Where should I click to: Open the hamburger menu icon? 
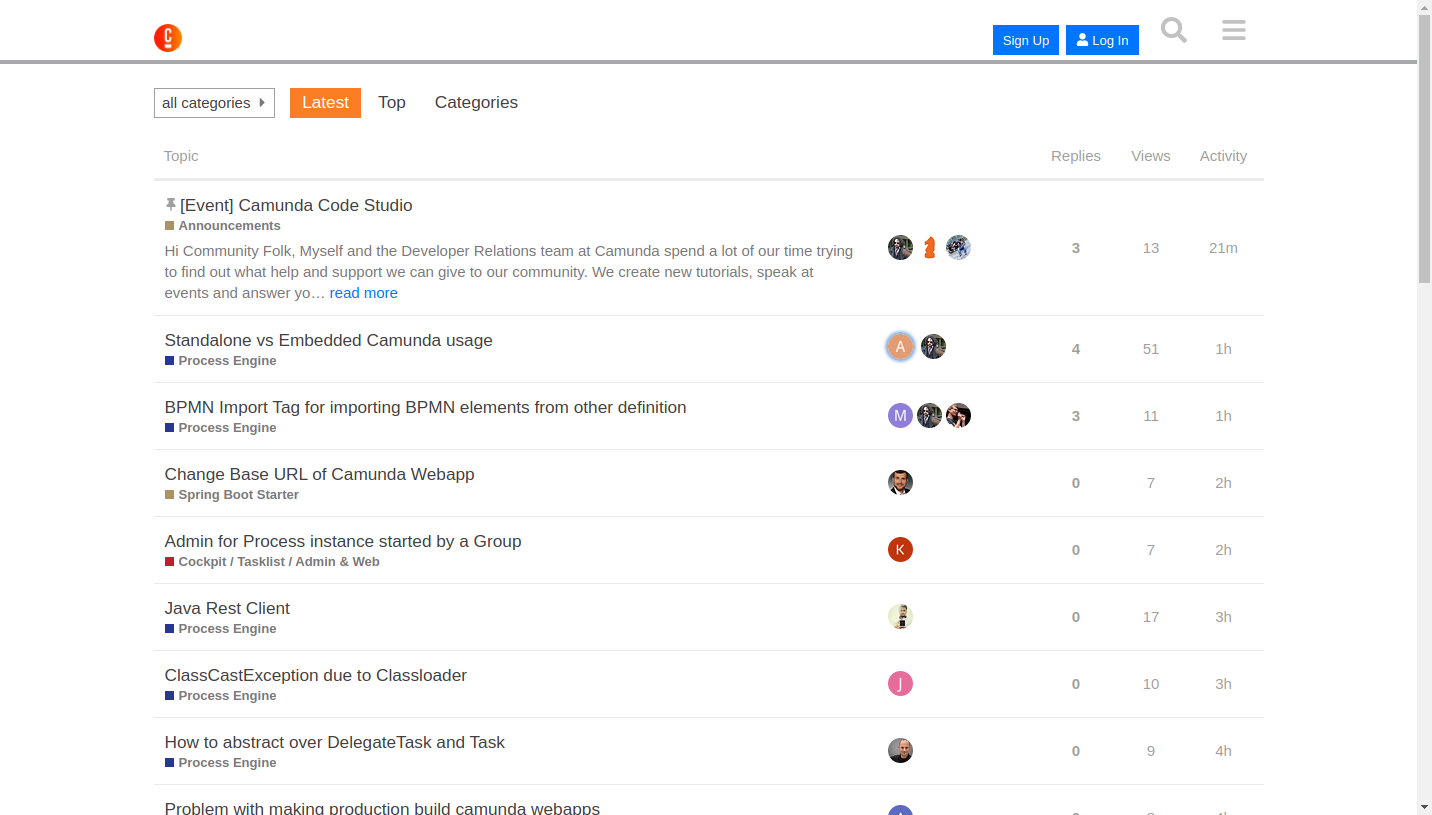pos(1234,30)
